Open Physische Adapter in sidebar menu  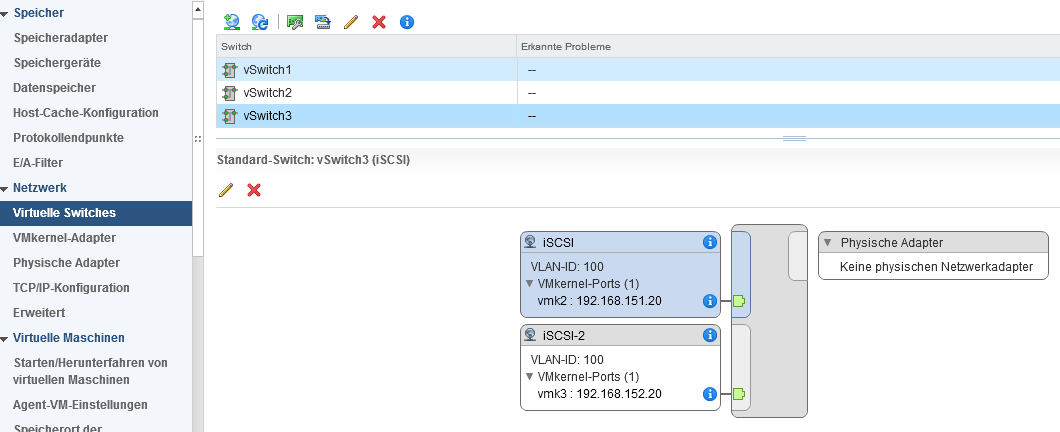click(x=66, y=263)
